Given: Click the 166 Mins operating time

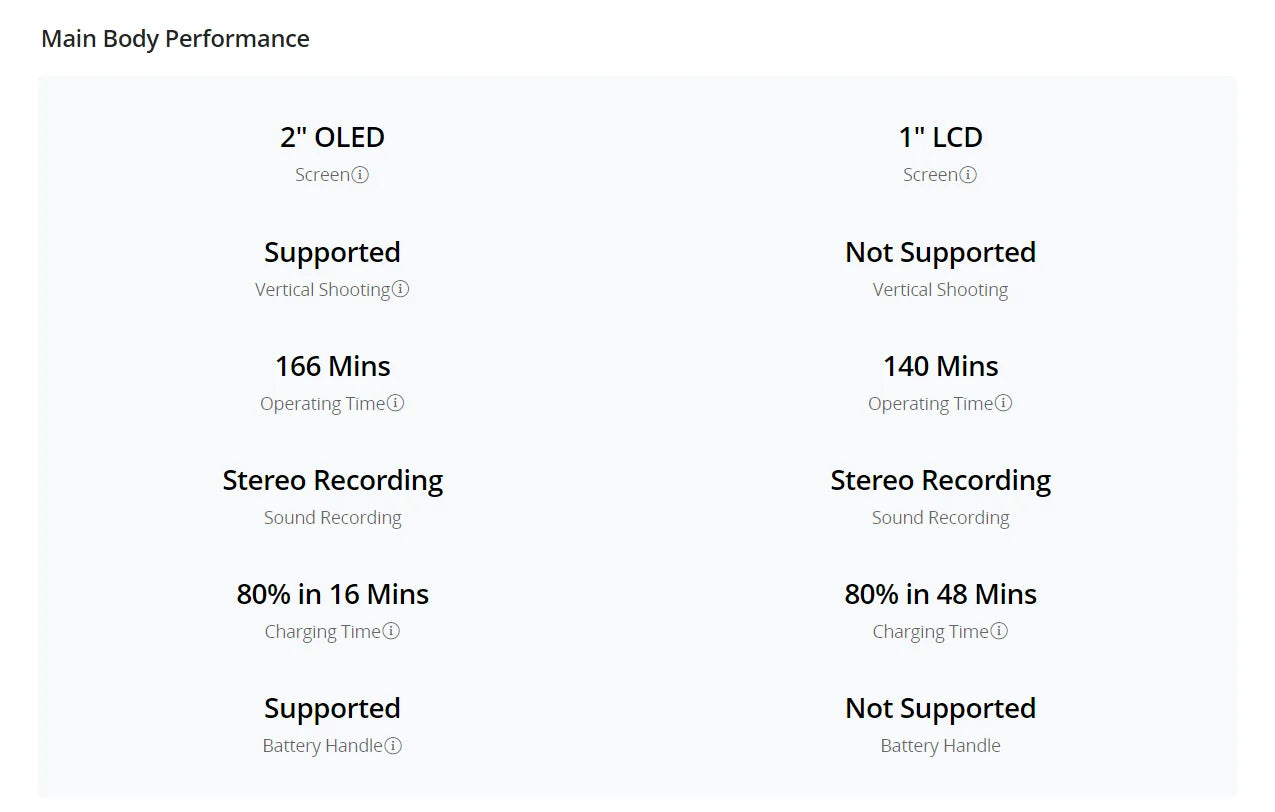Looking at the screenshot, I should (x=332, y=366).
